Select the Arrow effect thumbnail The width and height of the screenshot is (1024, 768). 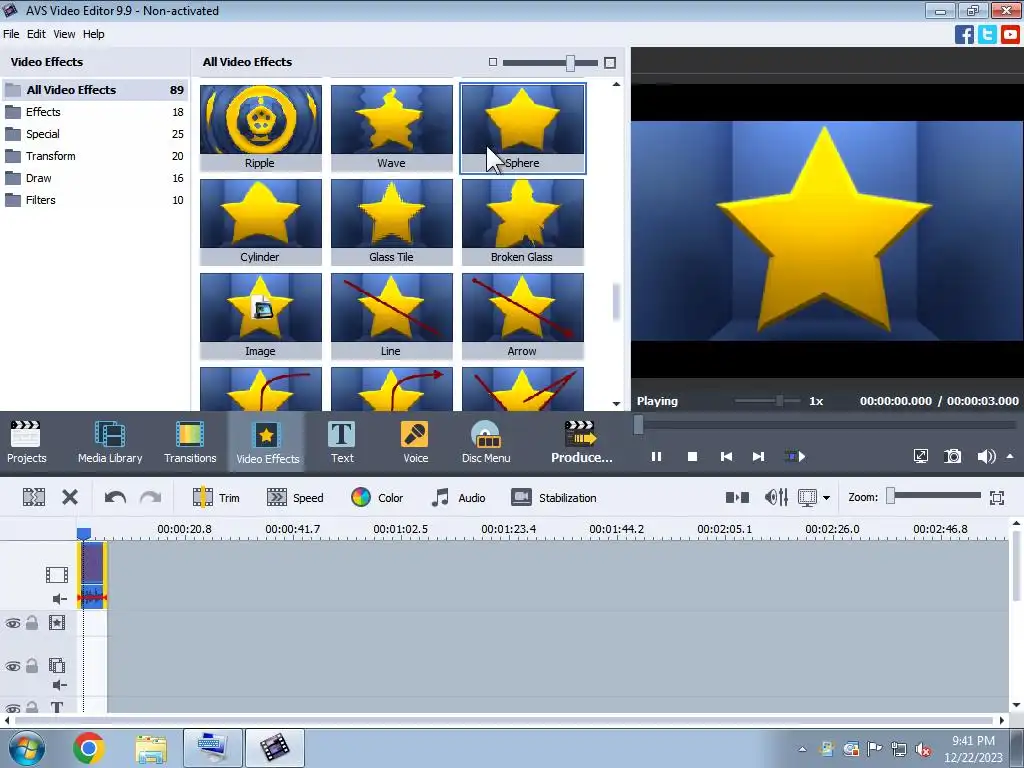tap(522, 316)
